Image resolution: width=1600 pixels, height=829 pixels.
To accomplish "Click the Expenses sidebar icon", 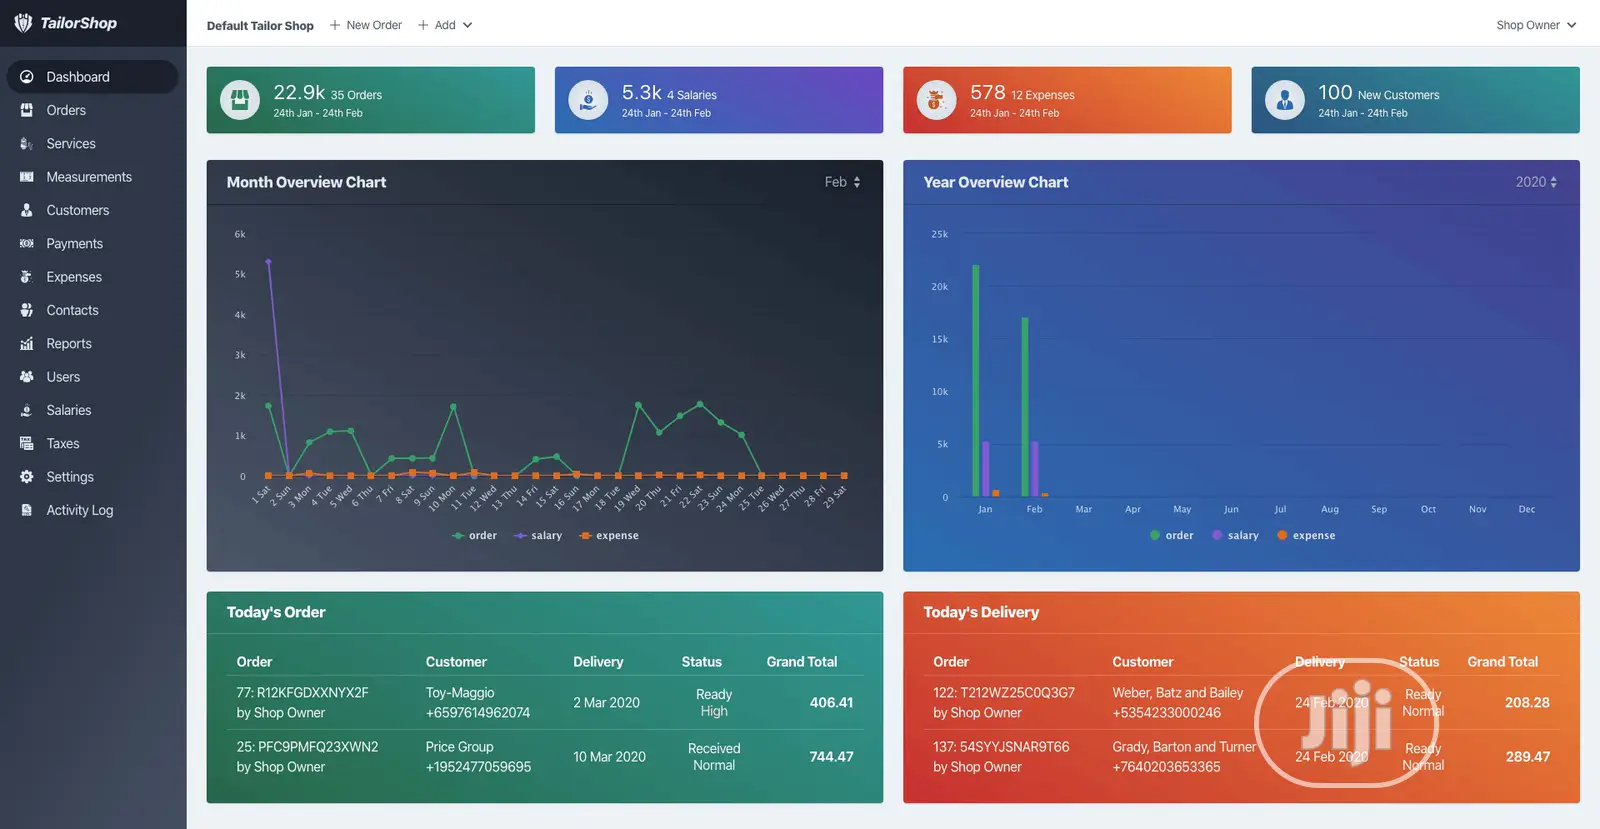I will click(x=27, y=277).
